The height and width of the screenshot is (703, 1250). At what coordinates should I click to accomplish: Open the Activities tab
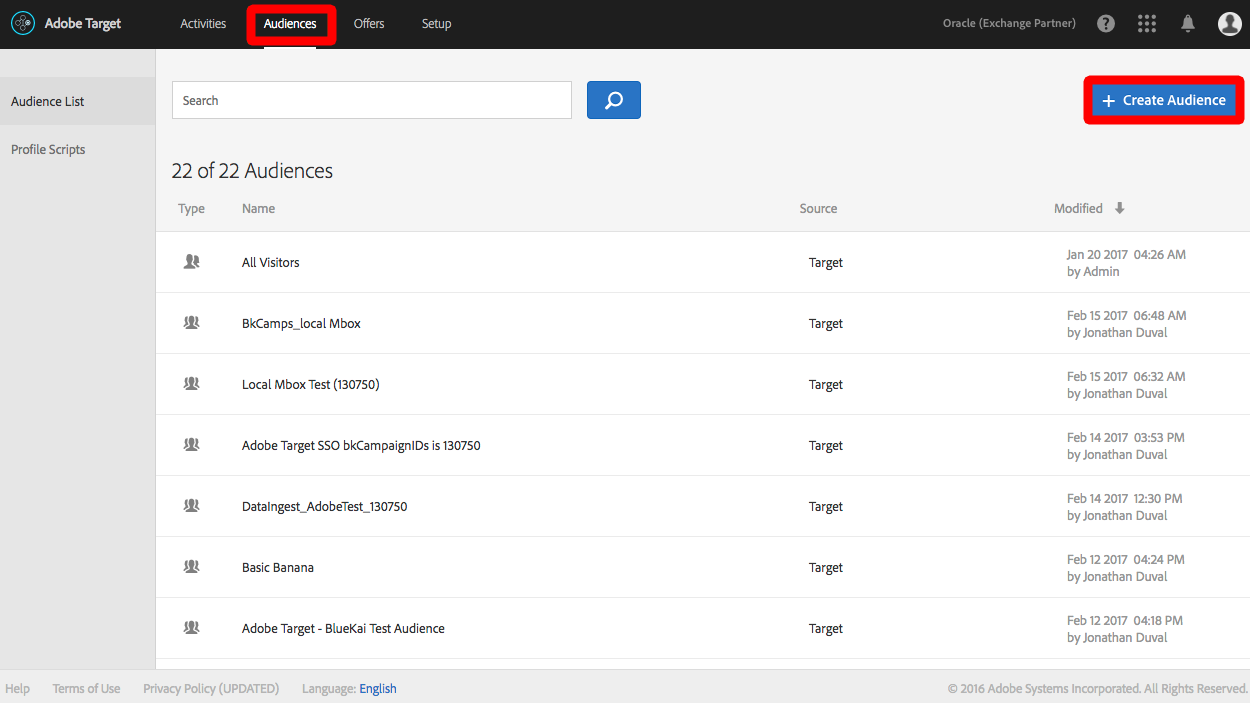click(203, 24)
